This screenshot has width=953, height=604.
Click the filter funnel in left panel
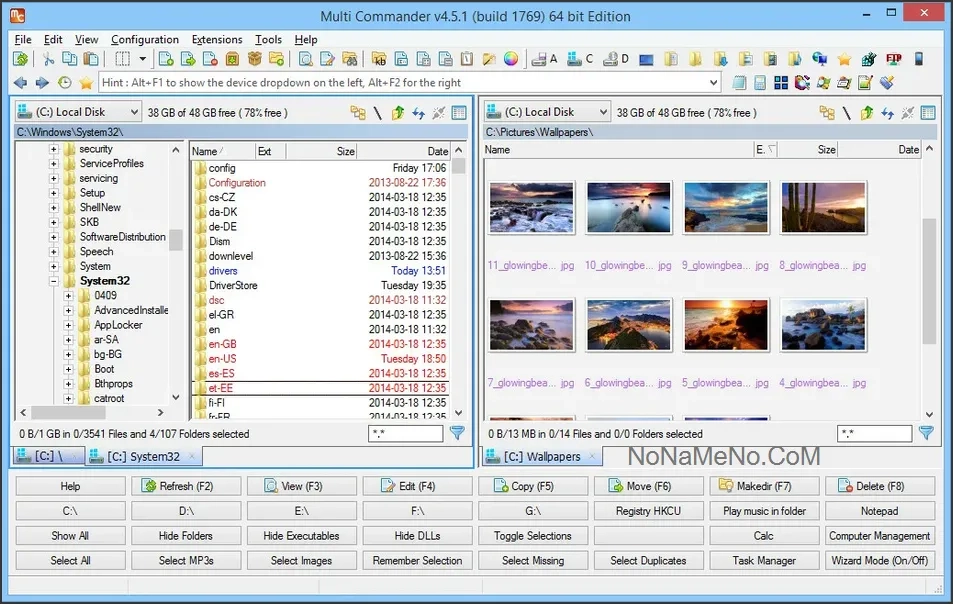click(x=457, y=433)
